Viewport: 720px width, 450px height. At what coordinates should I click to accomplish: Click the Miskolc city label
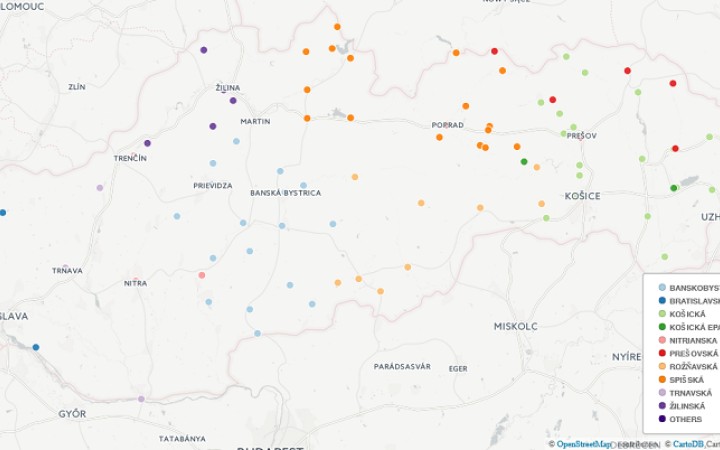[x=516, y=326]
